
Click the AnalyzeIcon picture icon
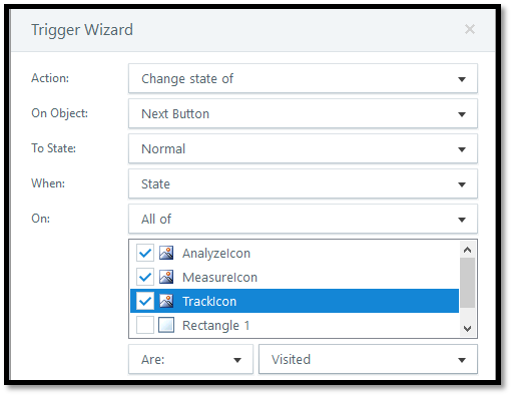point(166,253)
